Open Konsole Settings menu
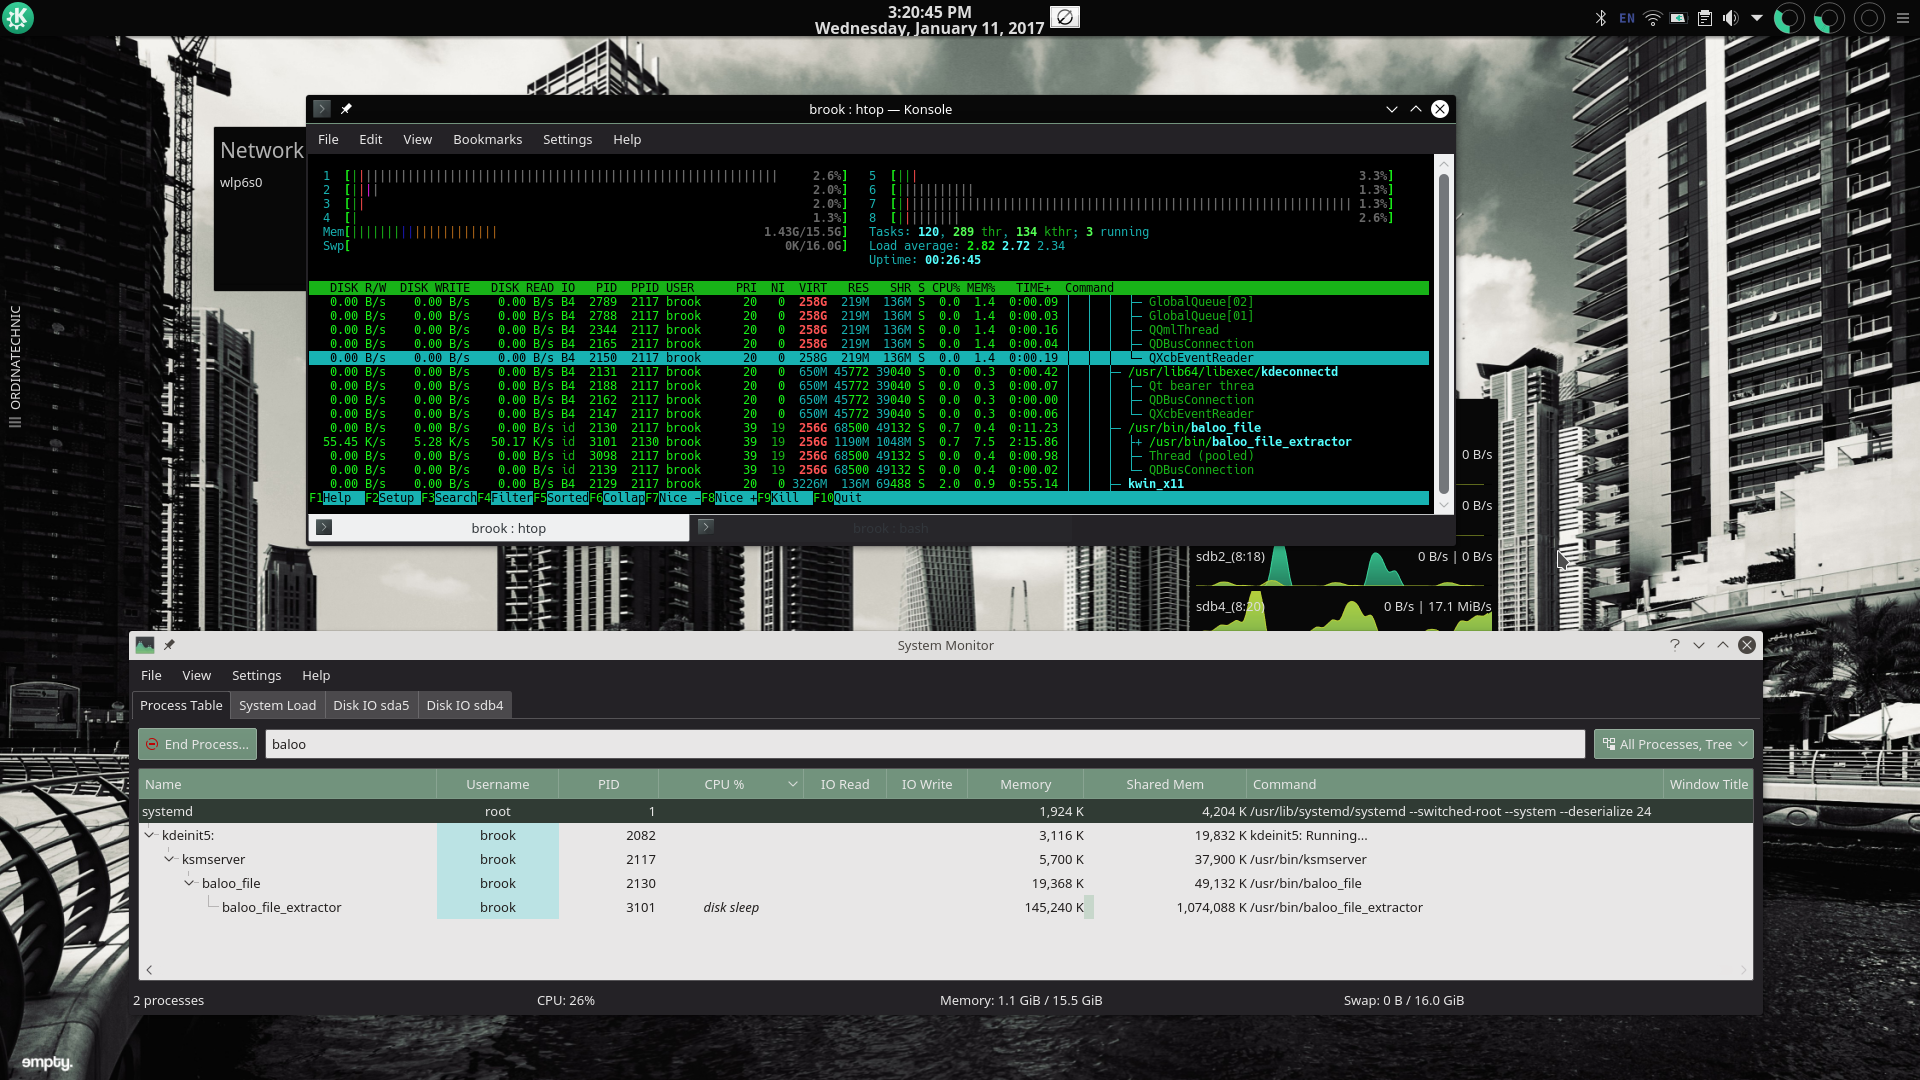Viewport: 1920px width, 1080px height. pos(567,139)
